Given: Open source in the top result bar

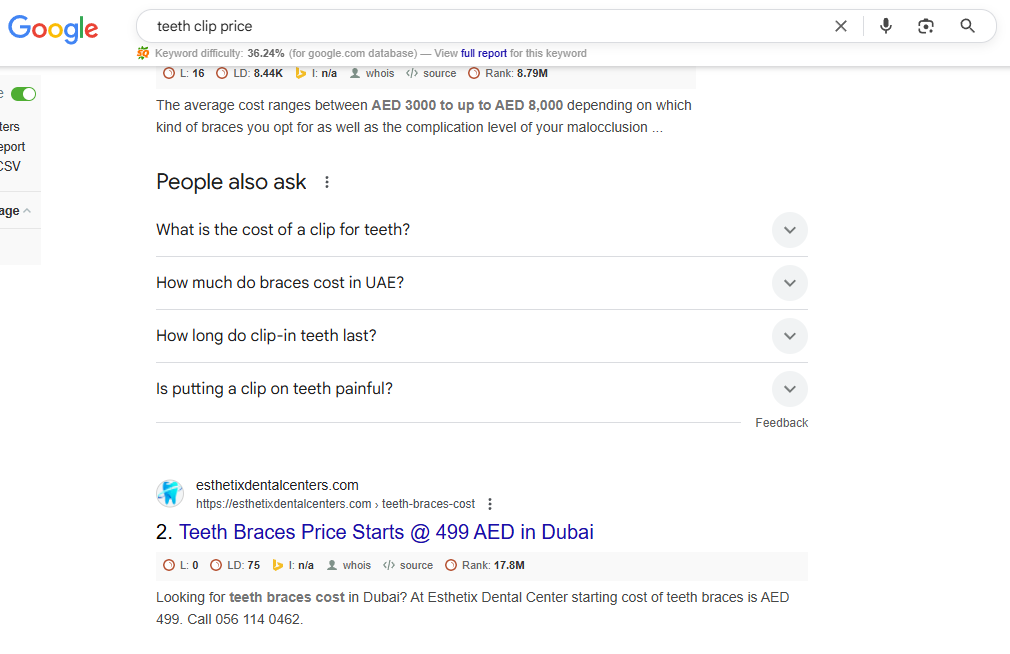Looking at the screenshot, I should (x=431, y=73).
